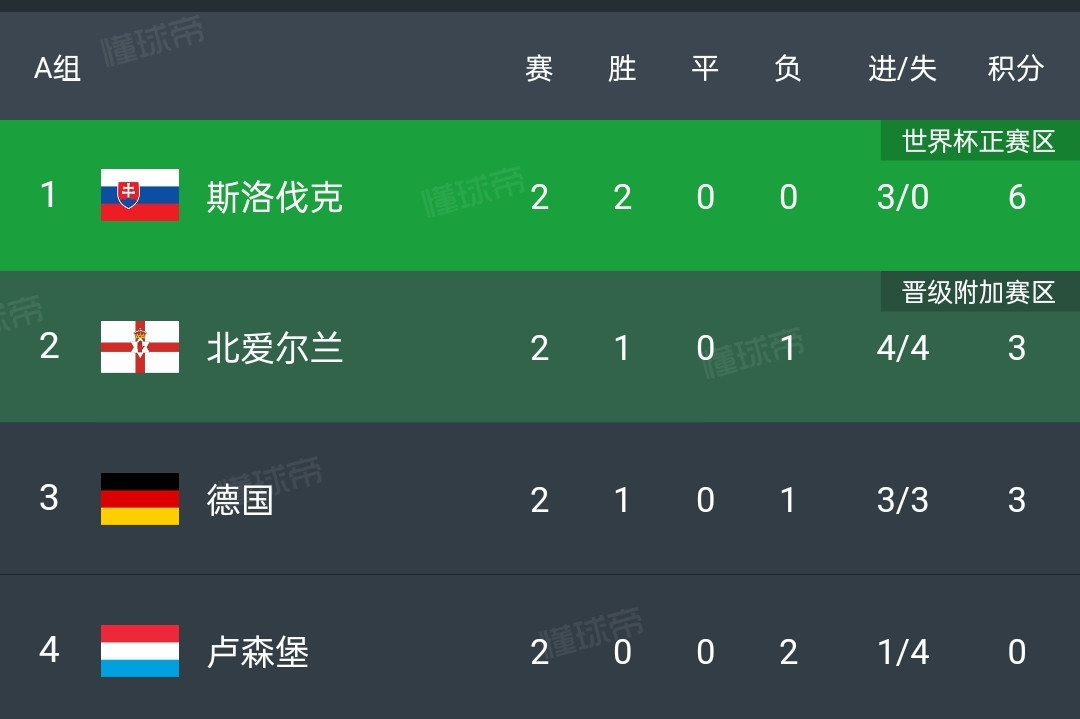The image size is (1080, 719).
Task: Tap the 胜 column header
Action: [x=622, y=68]
